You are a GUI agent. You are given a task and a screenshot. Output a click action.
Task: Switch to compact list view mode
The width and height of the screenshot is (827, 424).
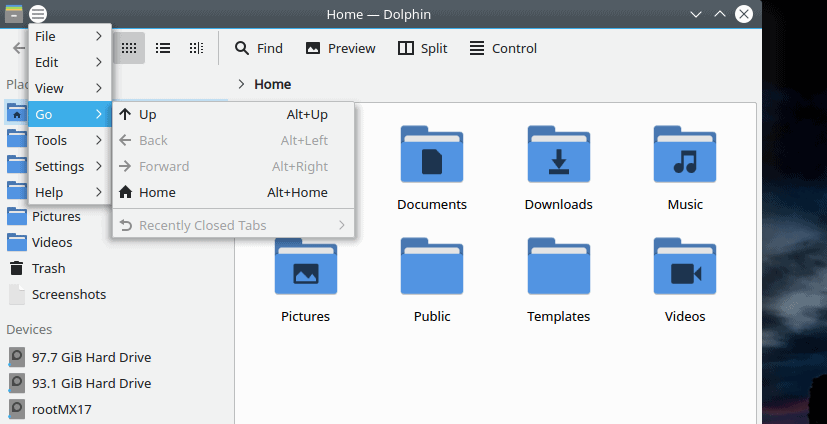click(x=162, y=49)
